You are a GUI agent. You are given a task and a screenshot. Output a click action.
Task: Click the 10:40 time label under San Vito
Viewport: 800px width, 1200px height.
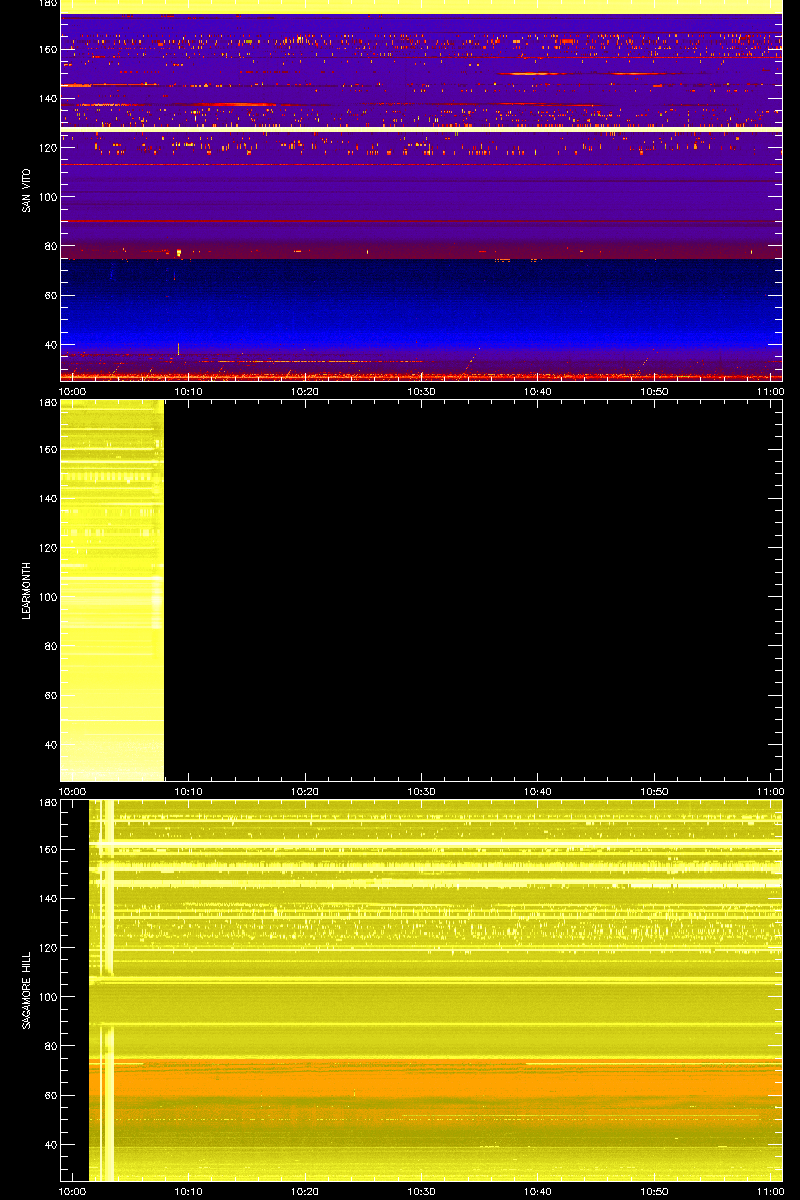click(x=538, y=392)
